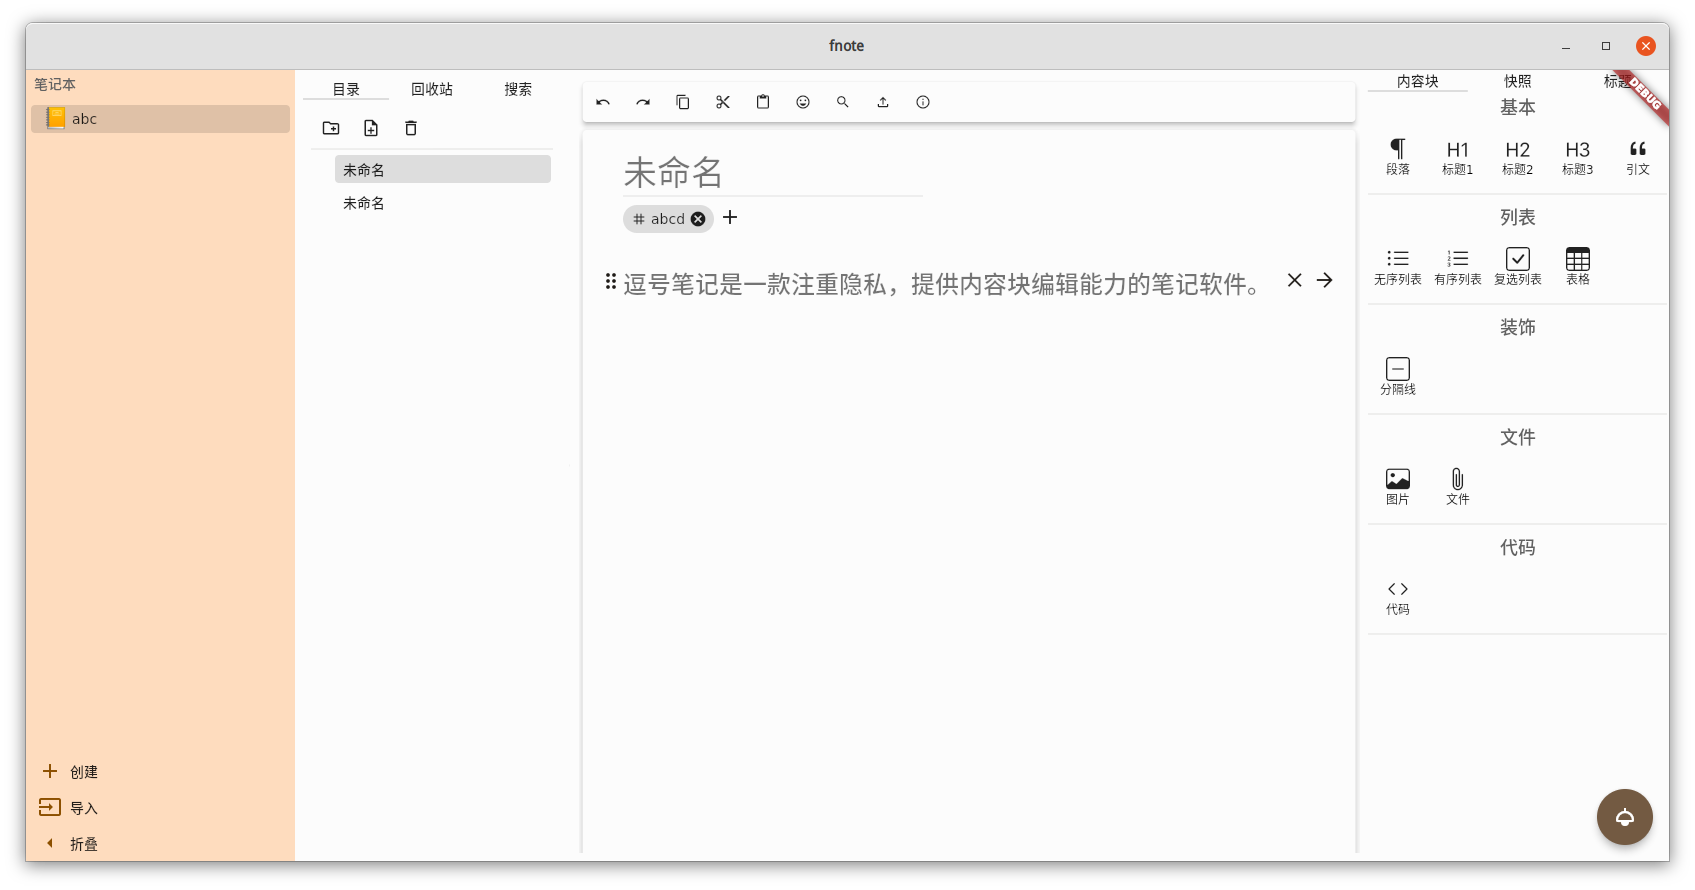Add a new tag with plus button
The image size is (1695, 890).
[730, 218]
